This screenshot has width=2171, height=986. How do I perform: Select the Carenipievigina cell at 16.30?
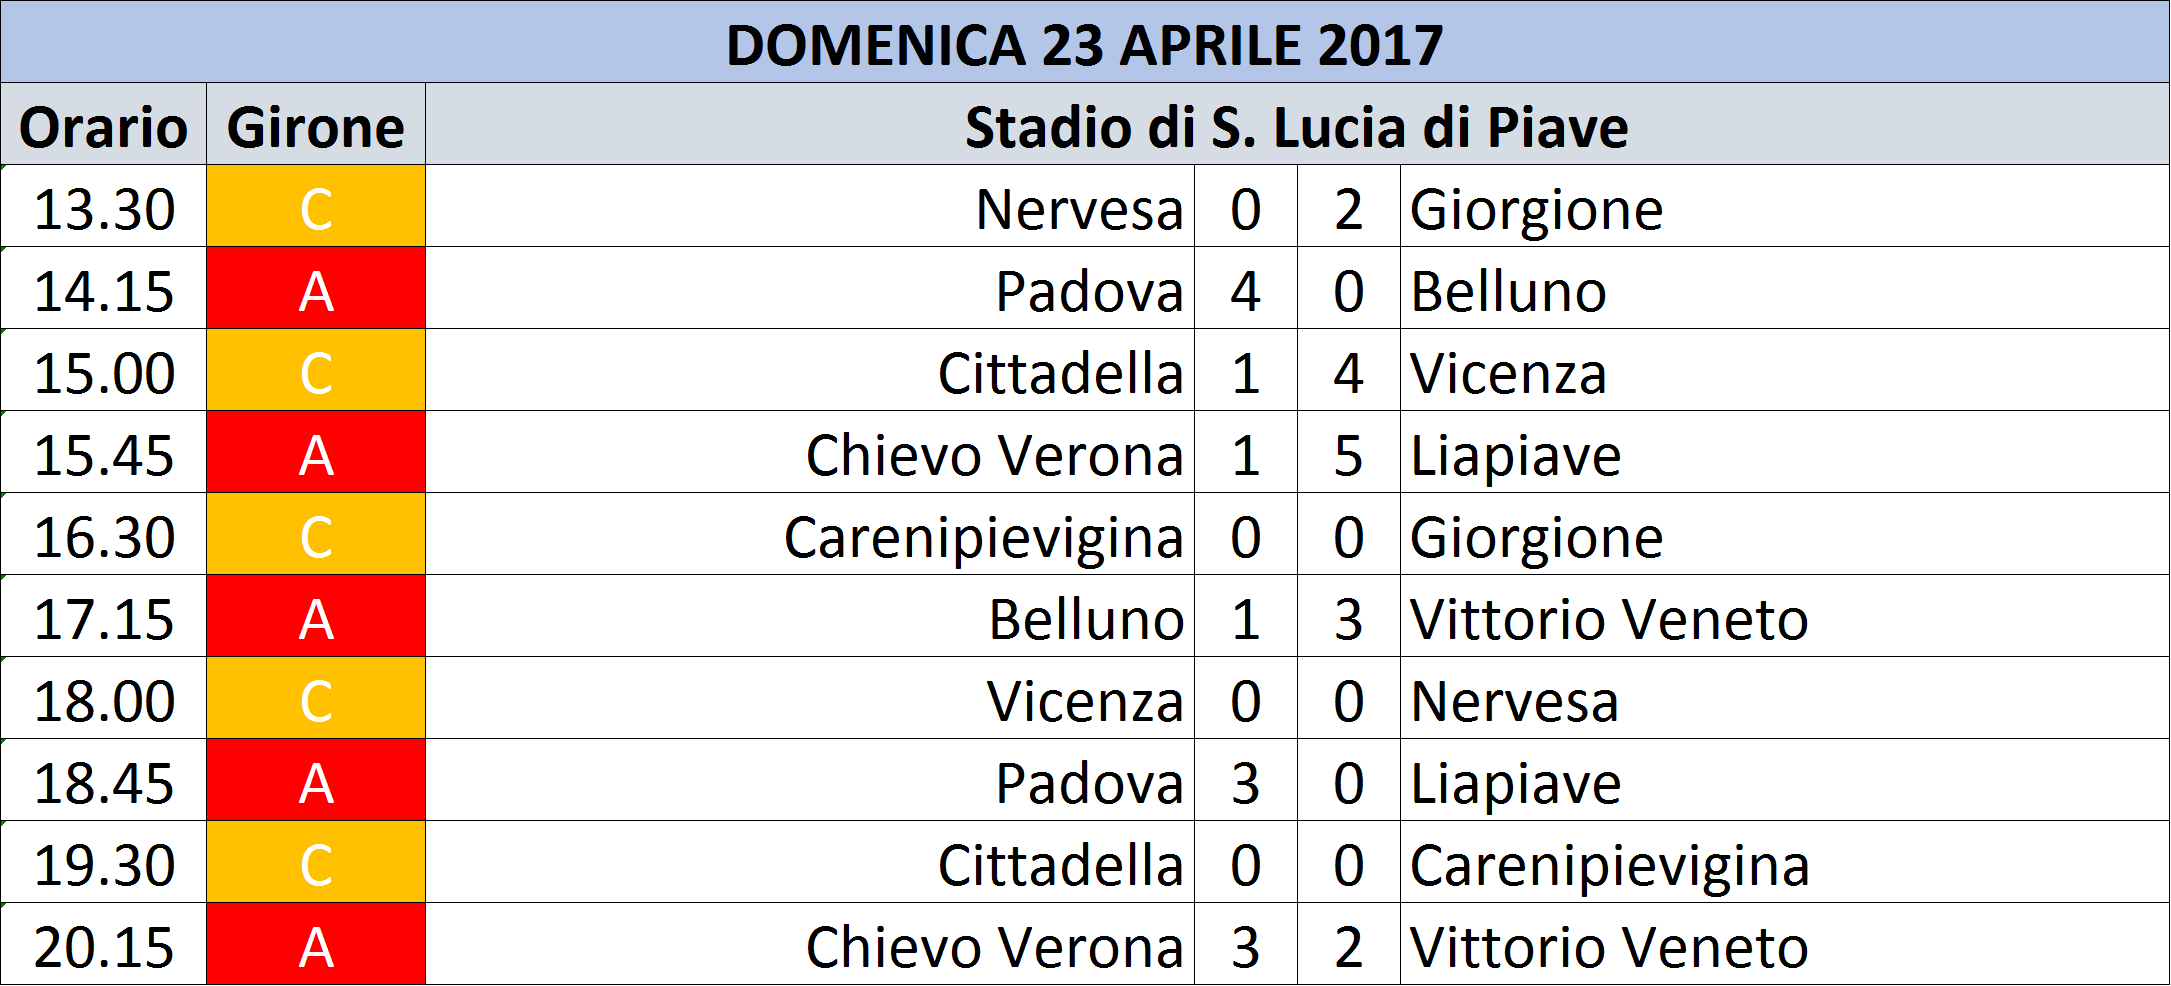point(810,534)
